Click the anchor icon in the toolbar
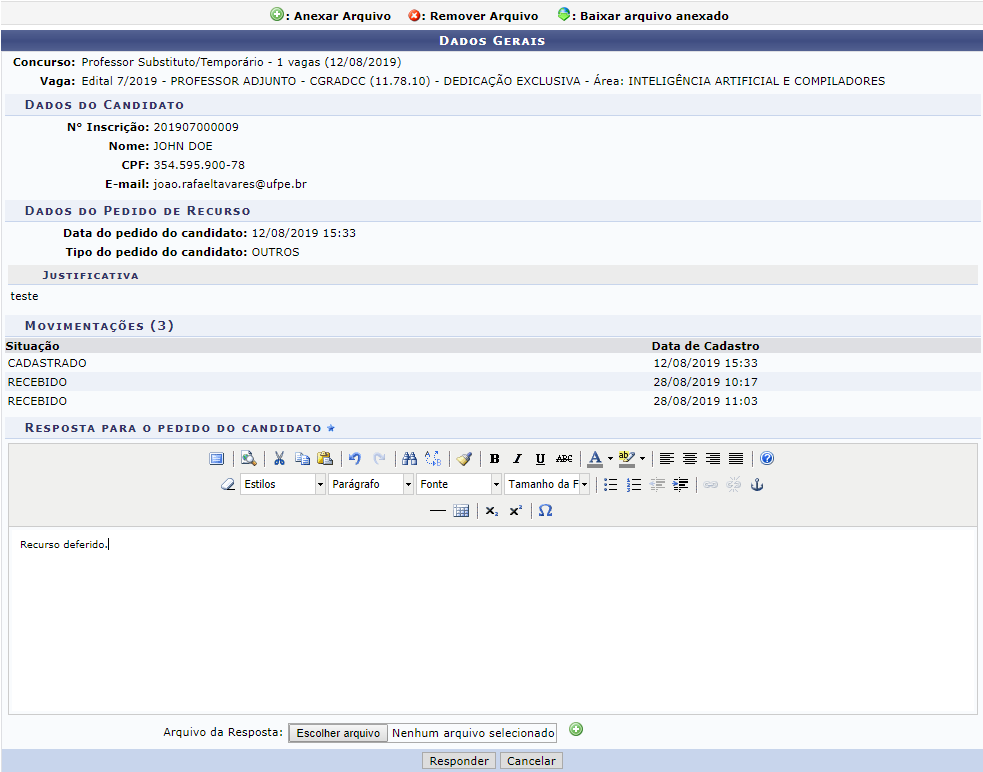 [x=757, y=485]
